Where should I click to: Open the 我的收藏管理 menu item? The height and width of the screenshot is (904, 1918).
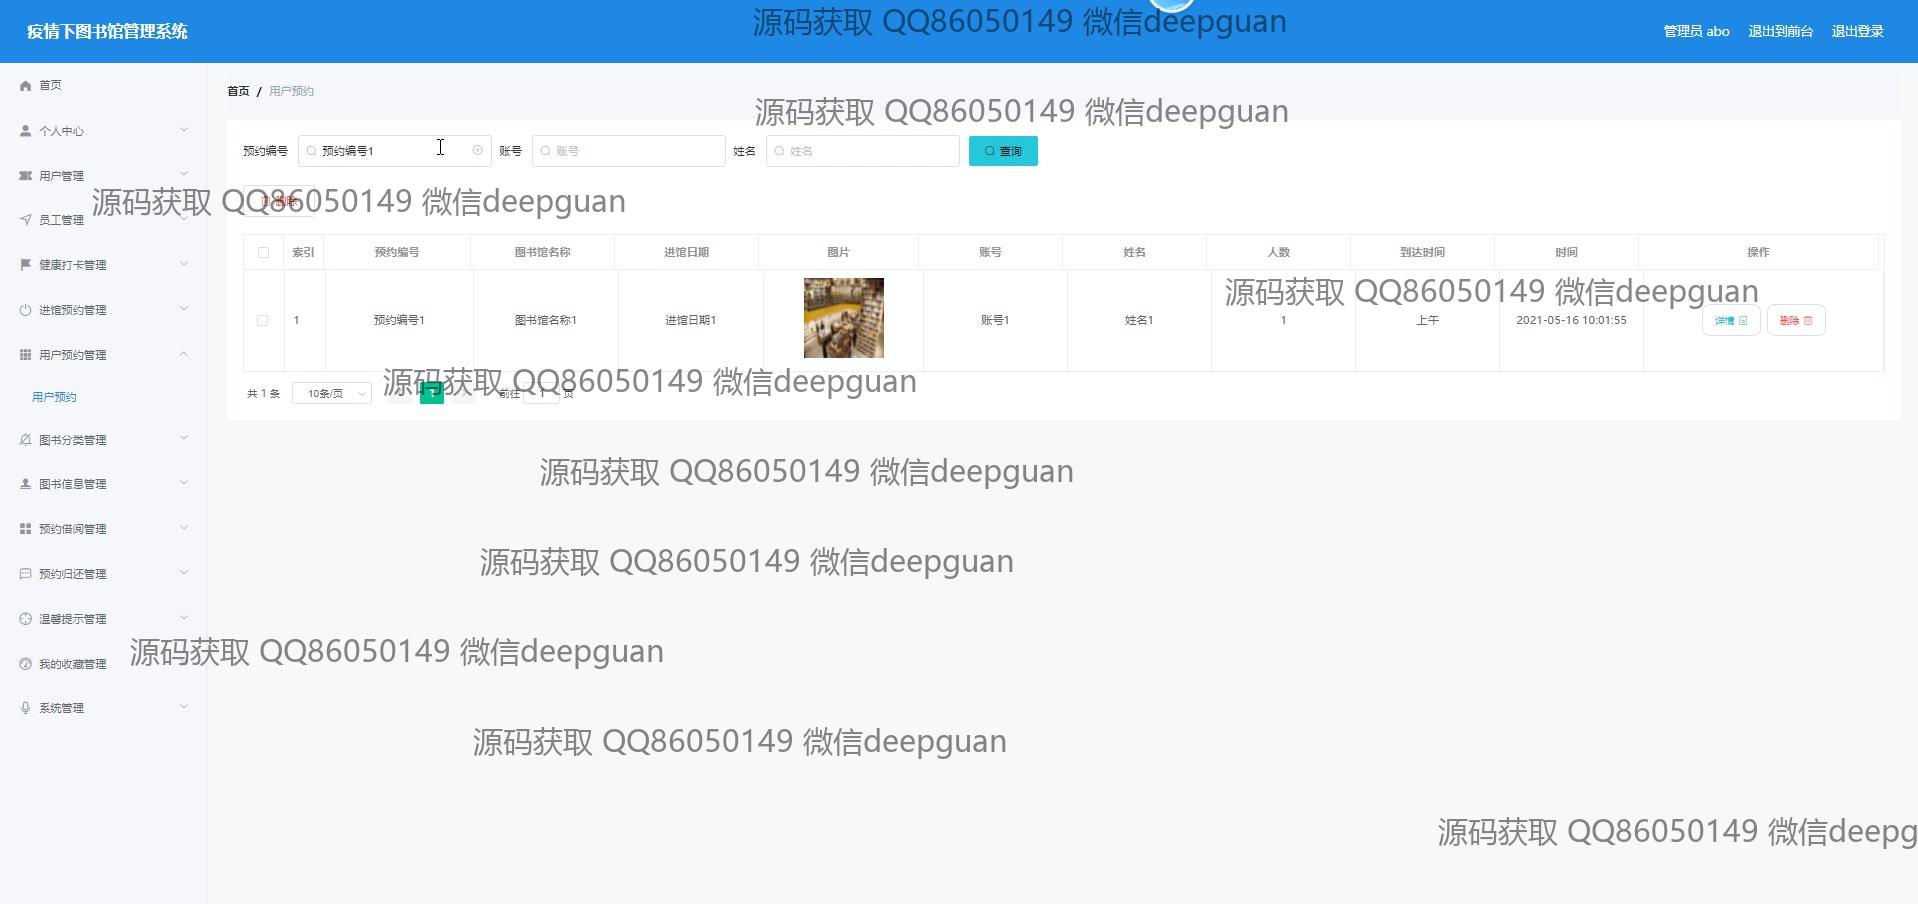[x=72, y=664]
